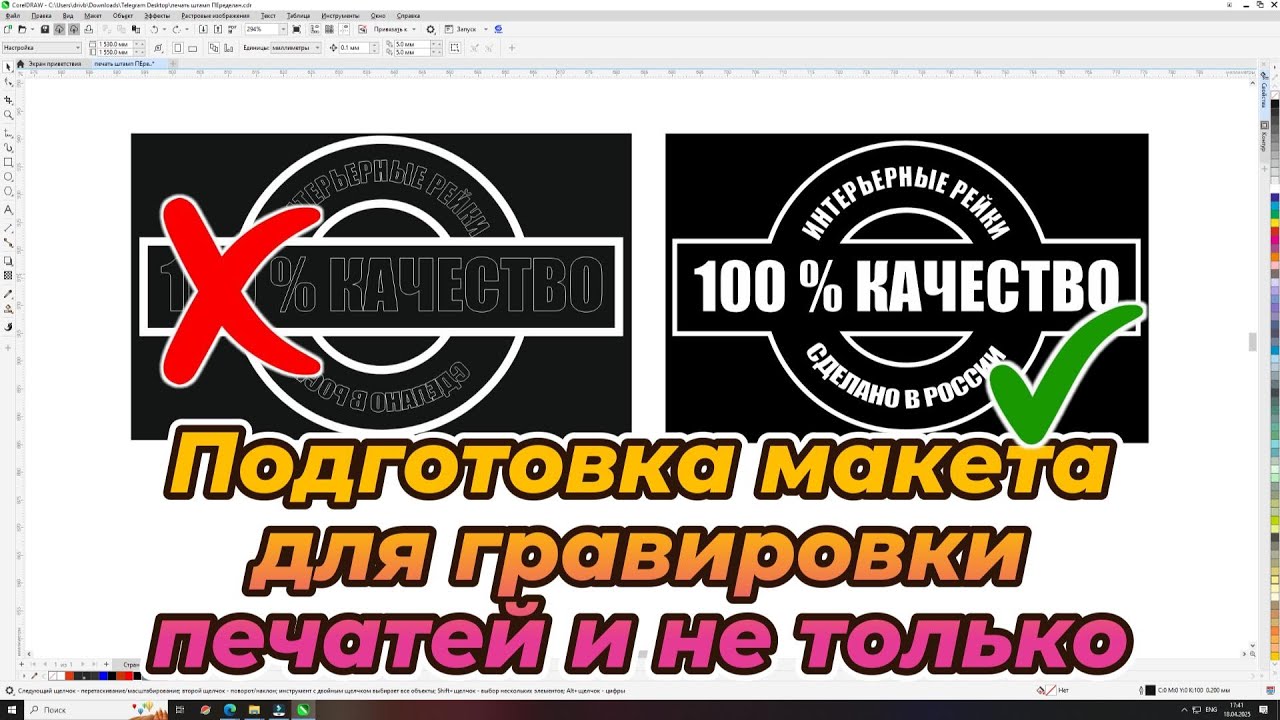
Task: Click the Redo arrow icon
Action: tap(176, 29)
